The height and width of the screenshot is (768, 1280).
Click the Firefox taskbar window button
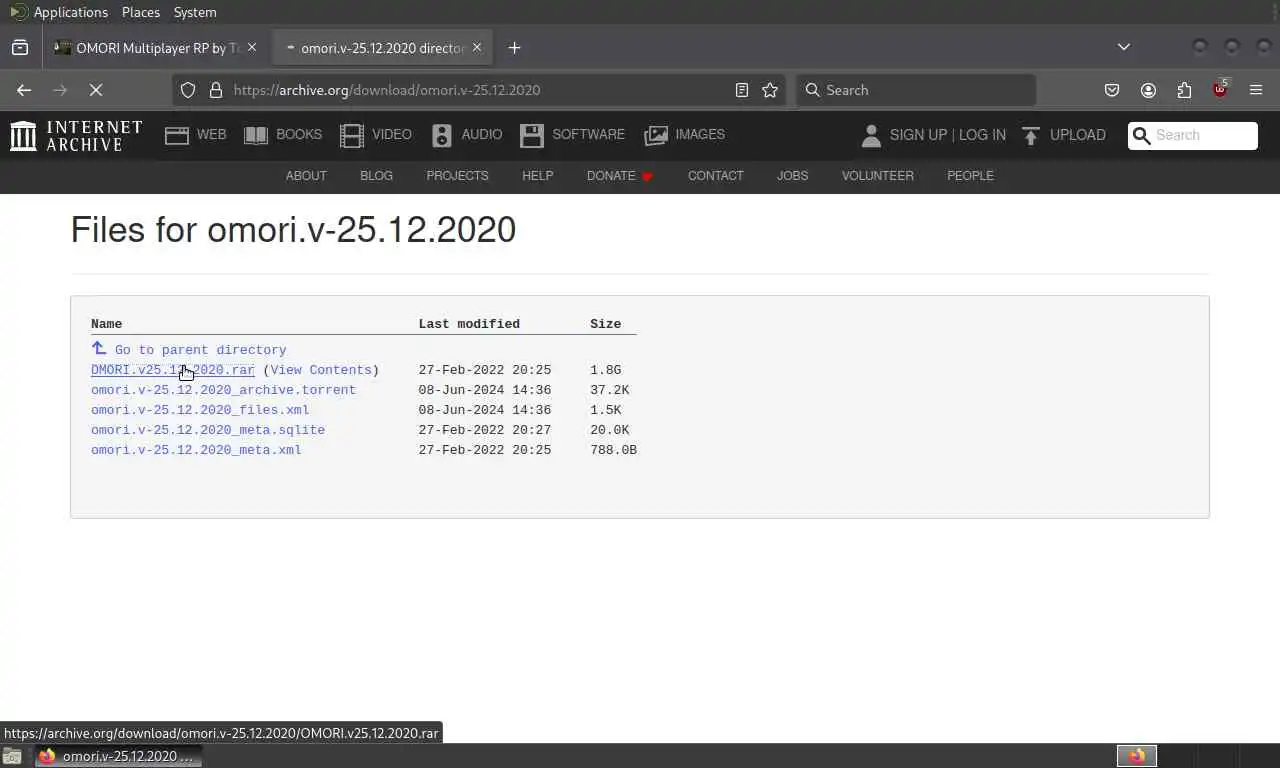[118, 756]
